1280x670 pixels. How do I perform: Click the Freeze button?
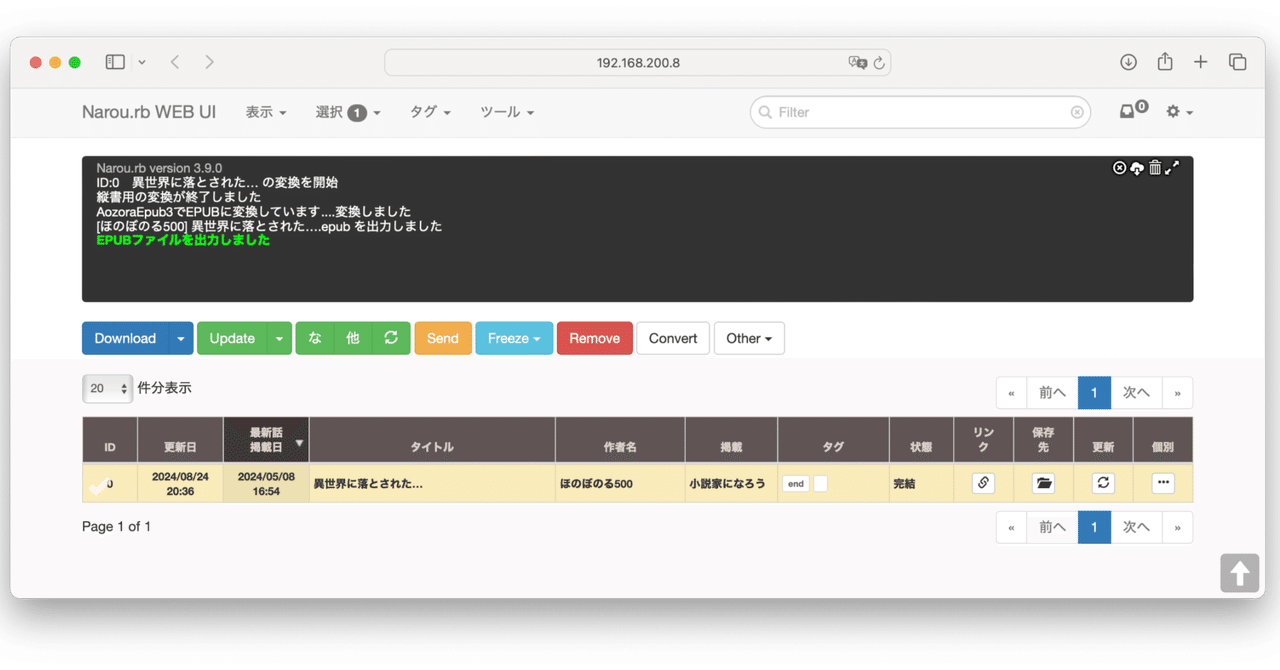coord(513,338)
